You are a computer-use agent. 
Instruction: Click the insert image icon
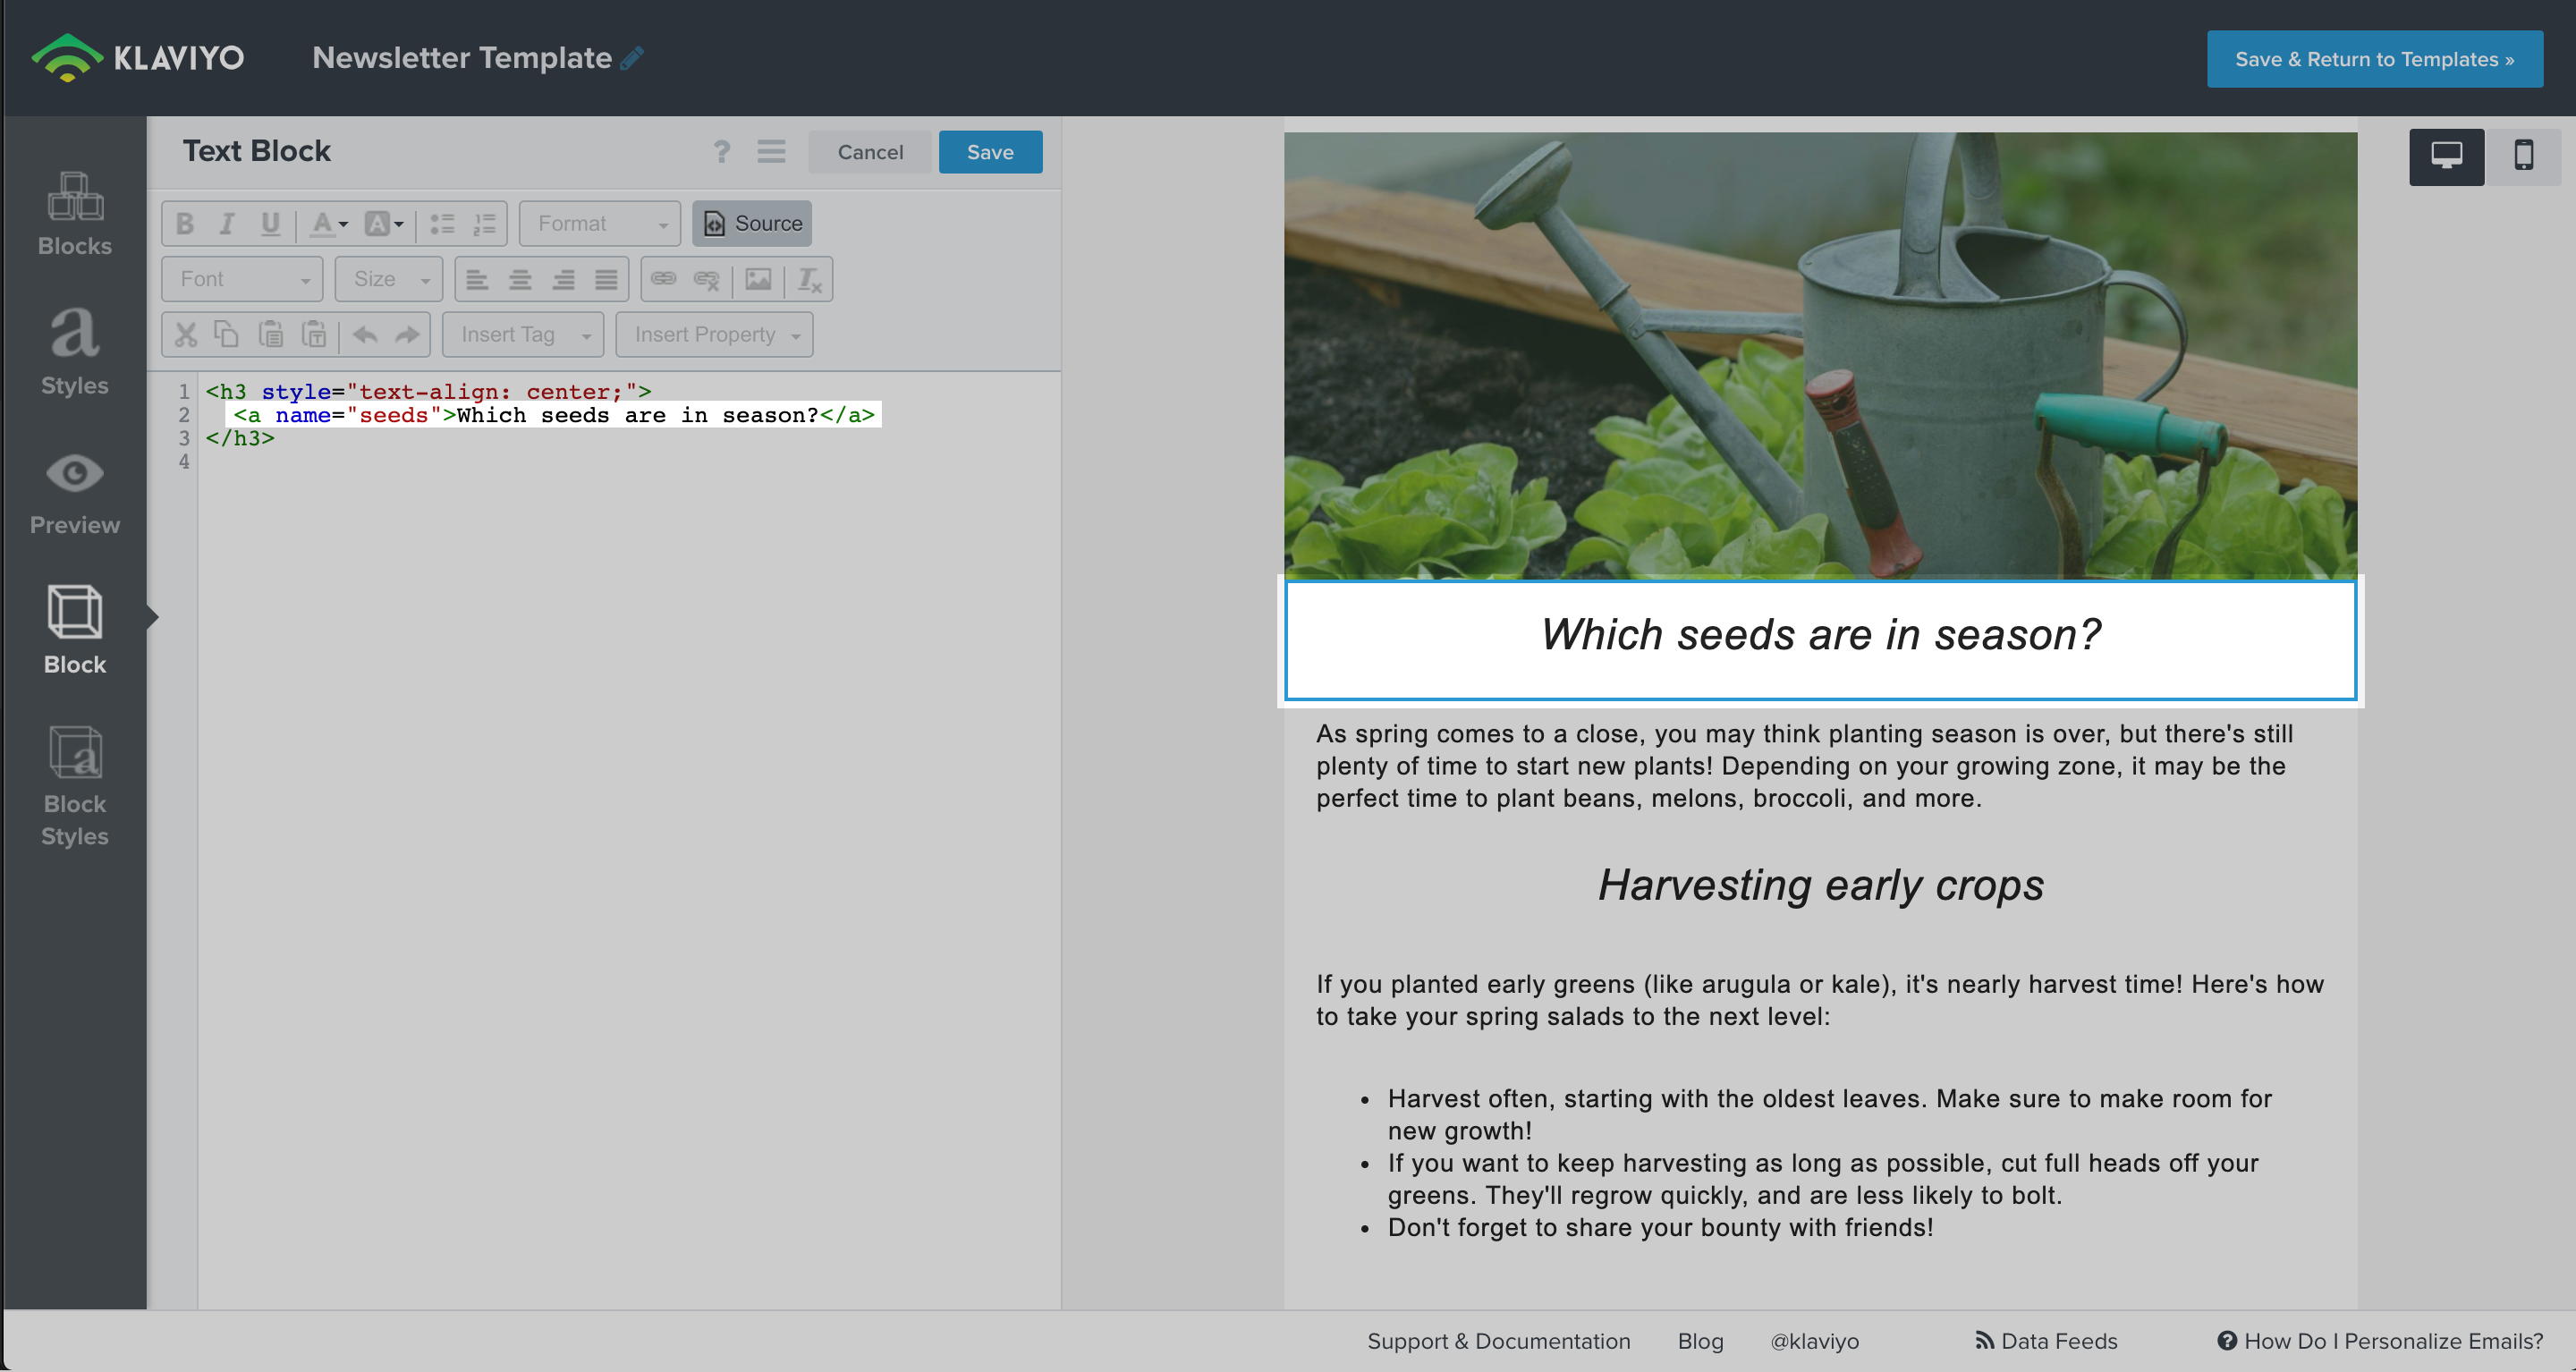758,279
